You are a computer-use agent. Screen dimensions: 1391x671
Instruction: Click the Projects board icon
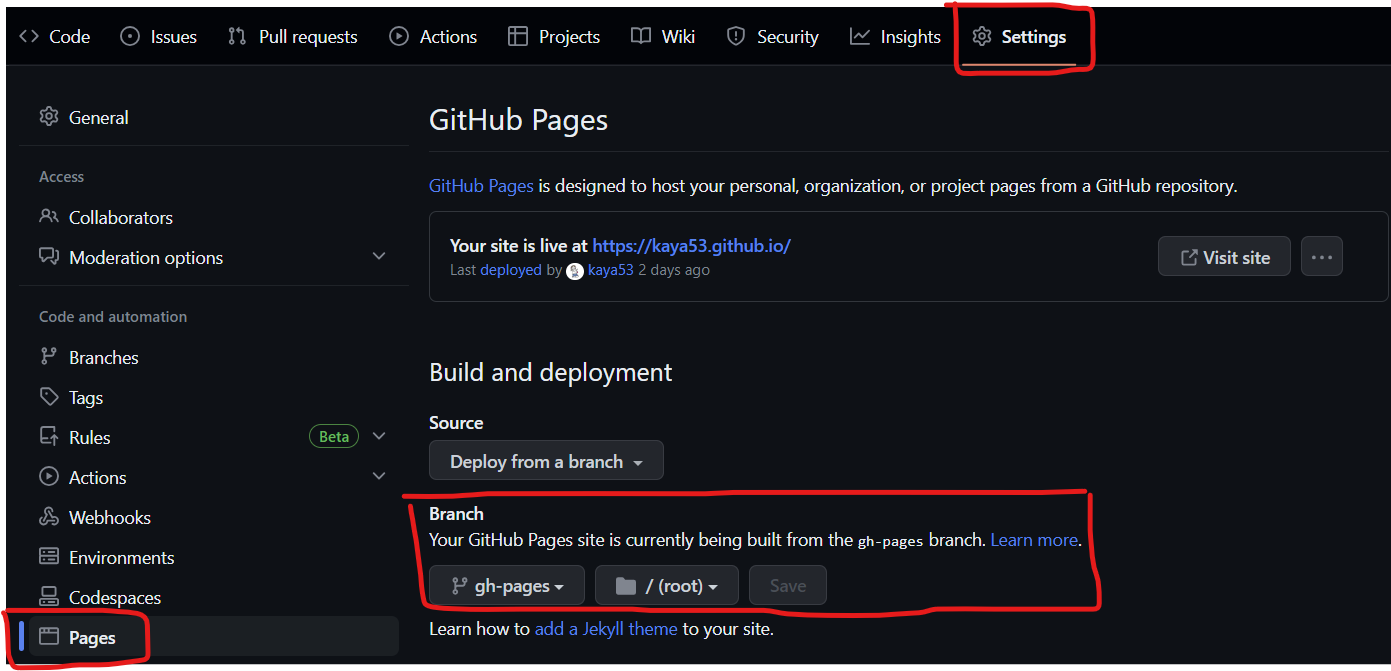518,36
